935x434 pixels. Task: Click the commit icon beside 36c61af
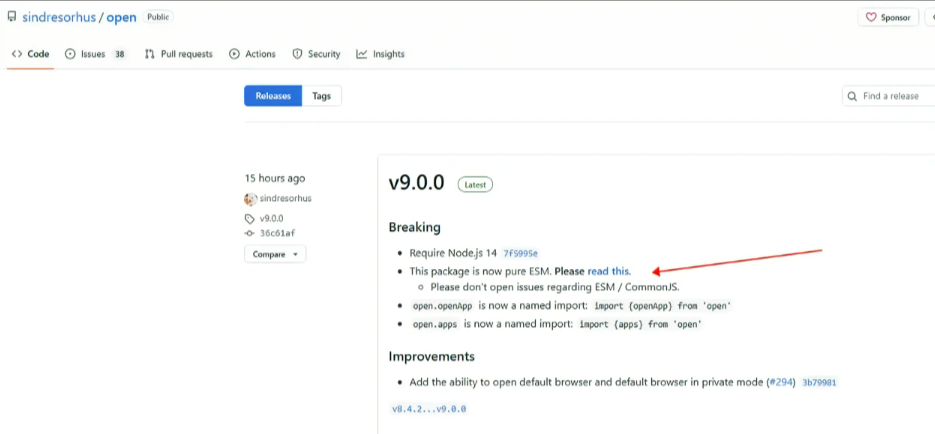pos(250,233)
